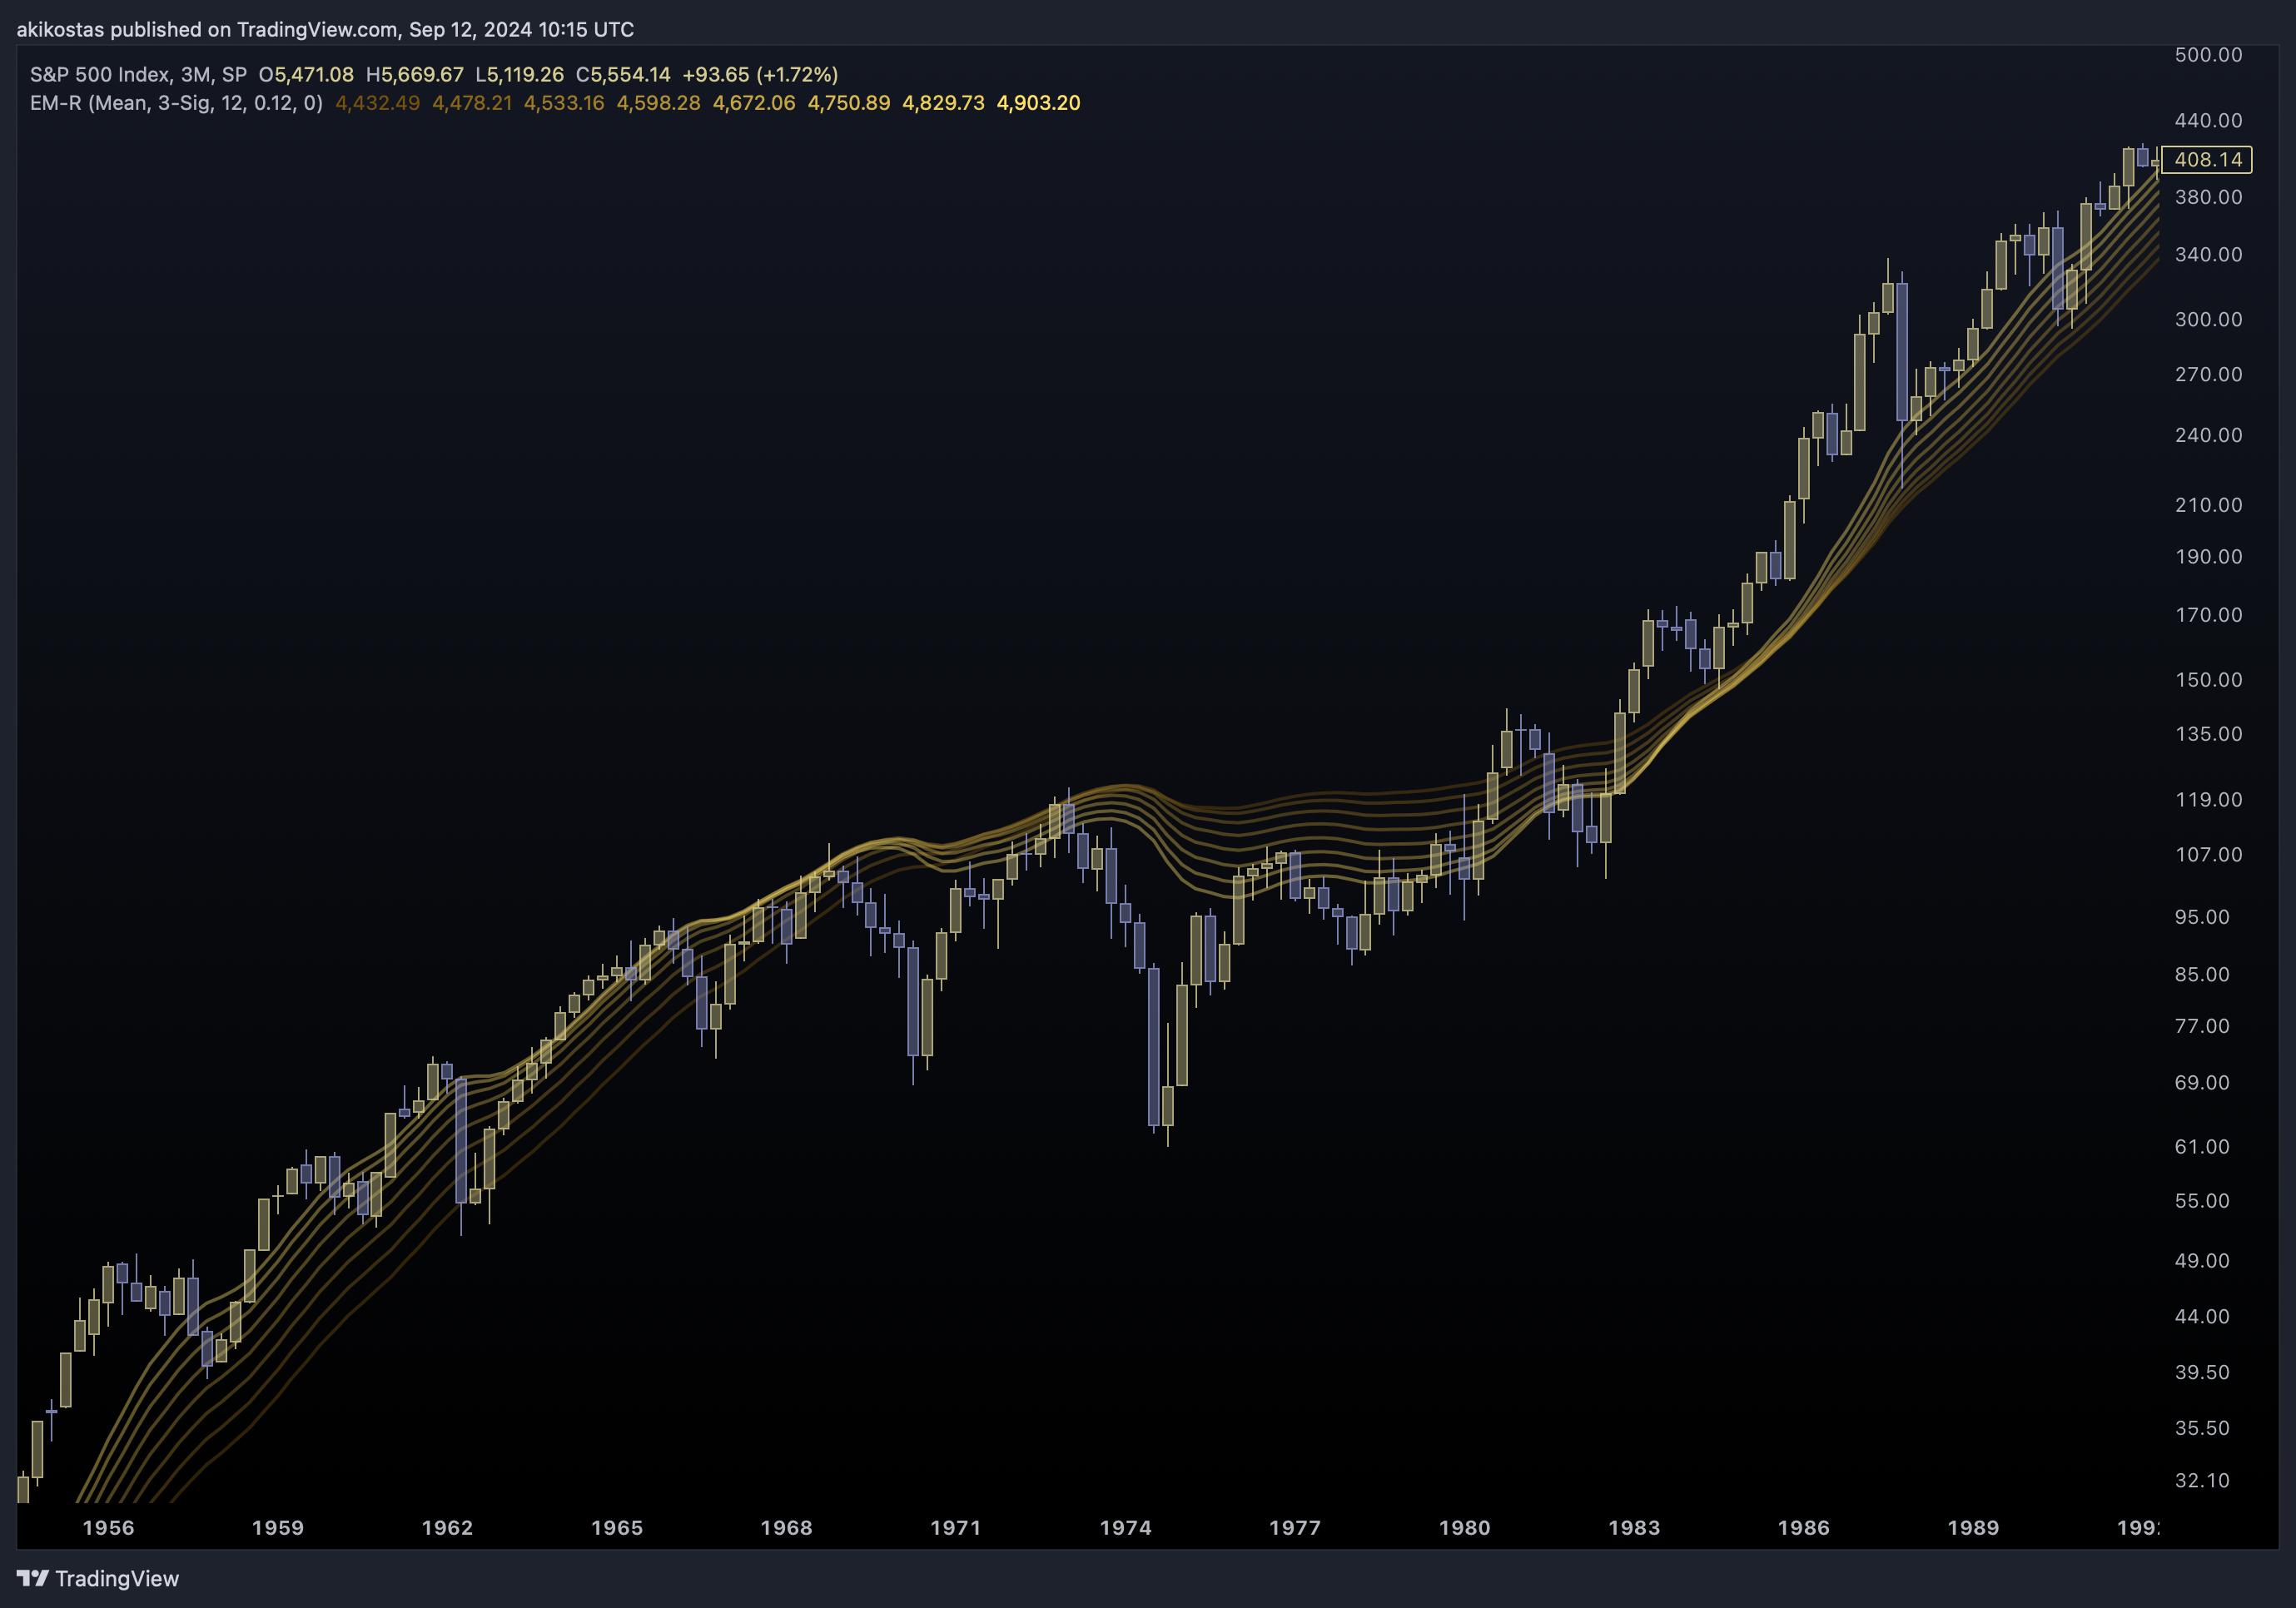
Task: Click the indicator value 4,829.73
Action: point(943,103)
